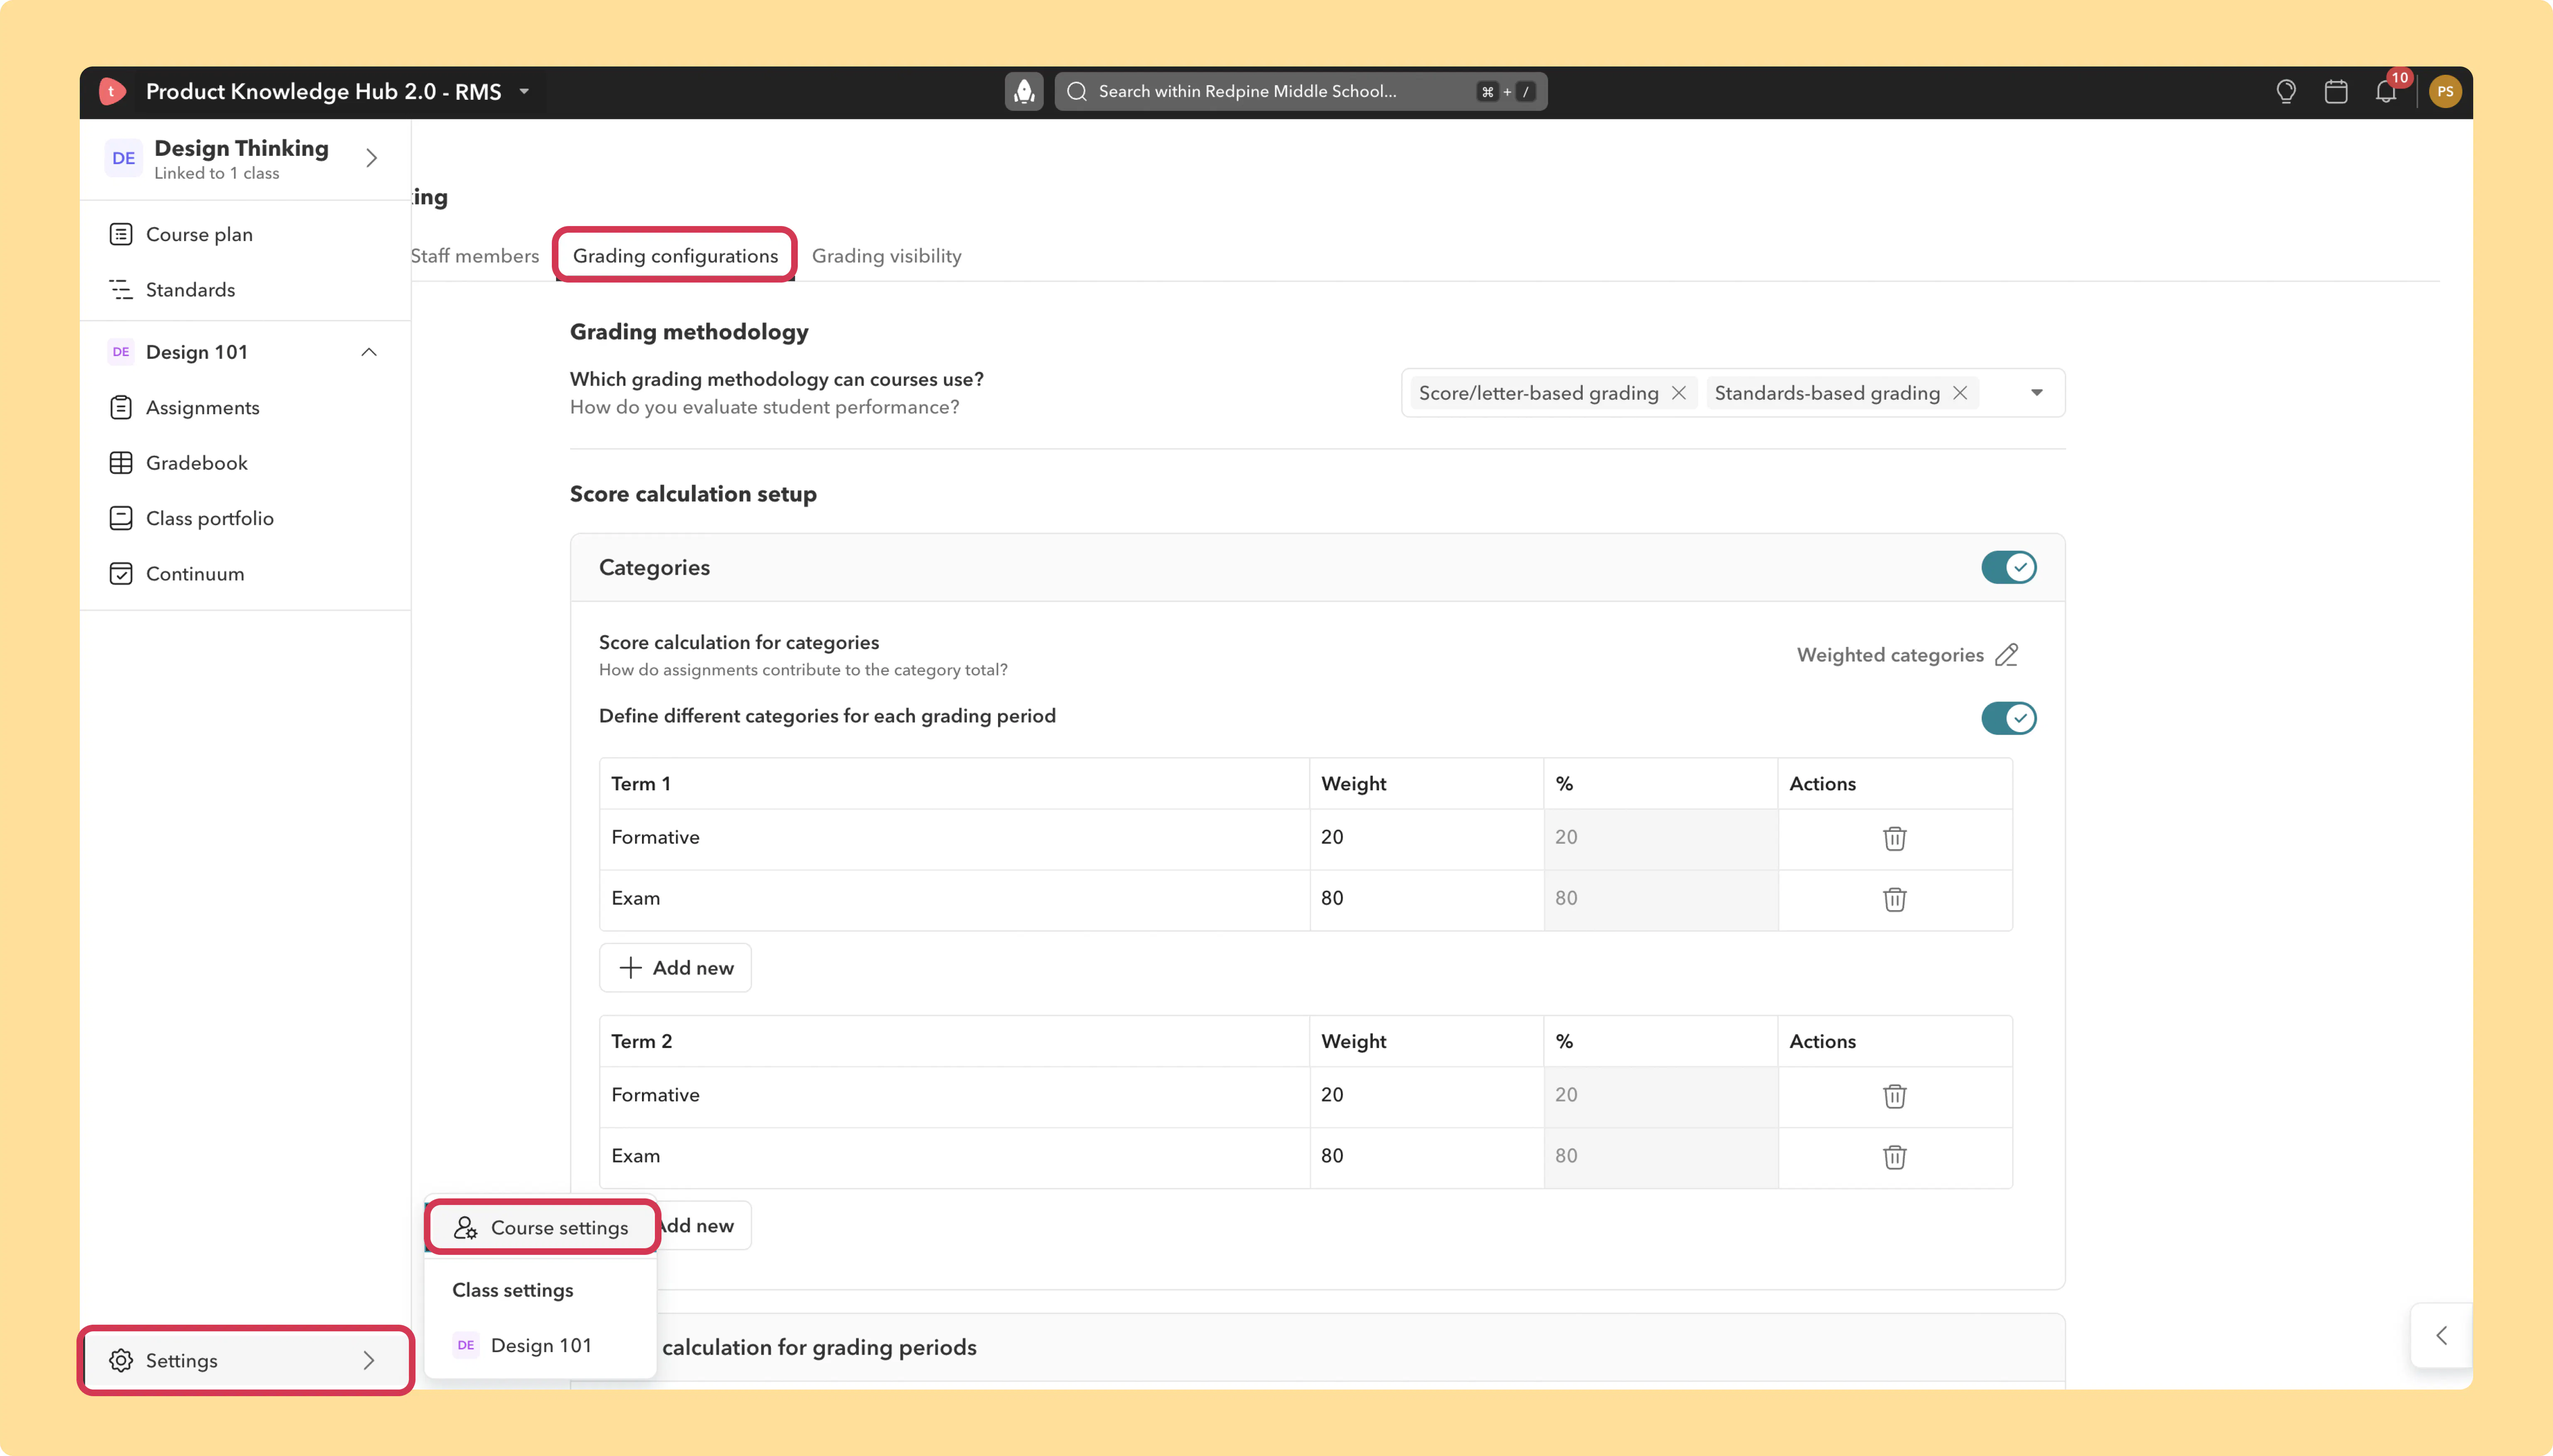
Task: Click the Design Thinking DE course badge
Action: coord(124,158)
